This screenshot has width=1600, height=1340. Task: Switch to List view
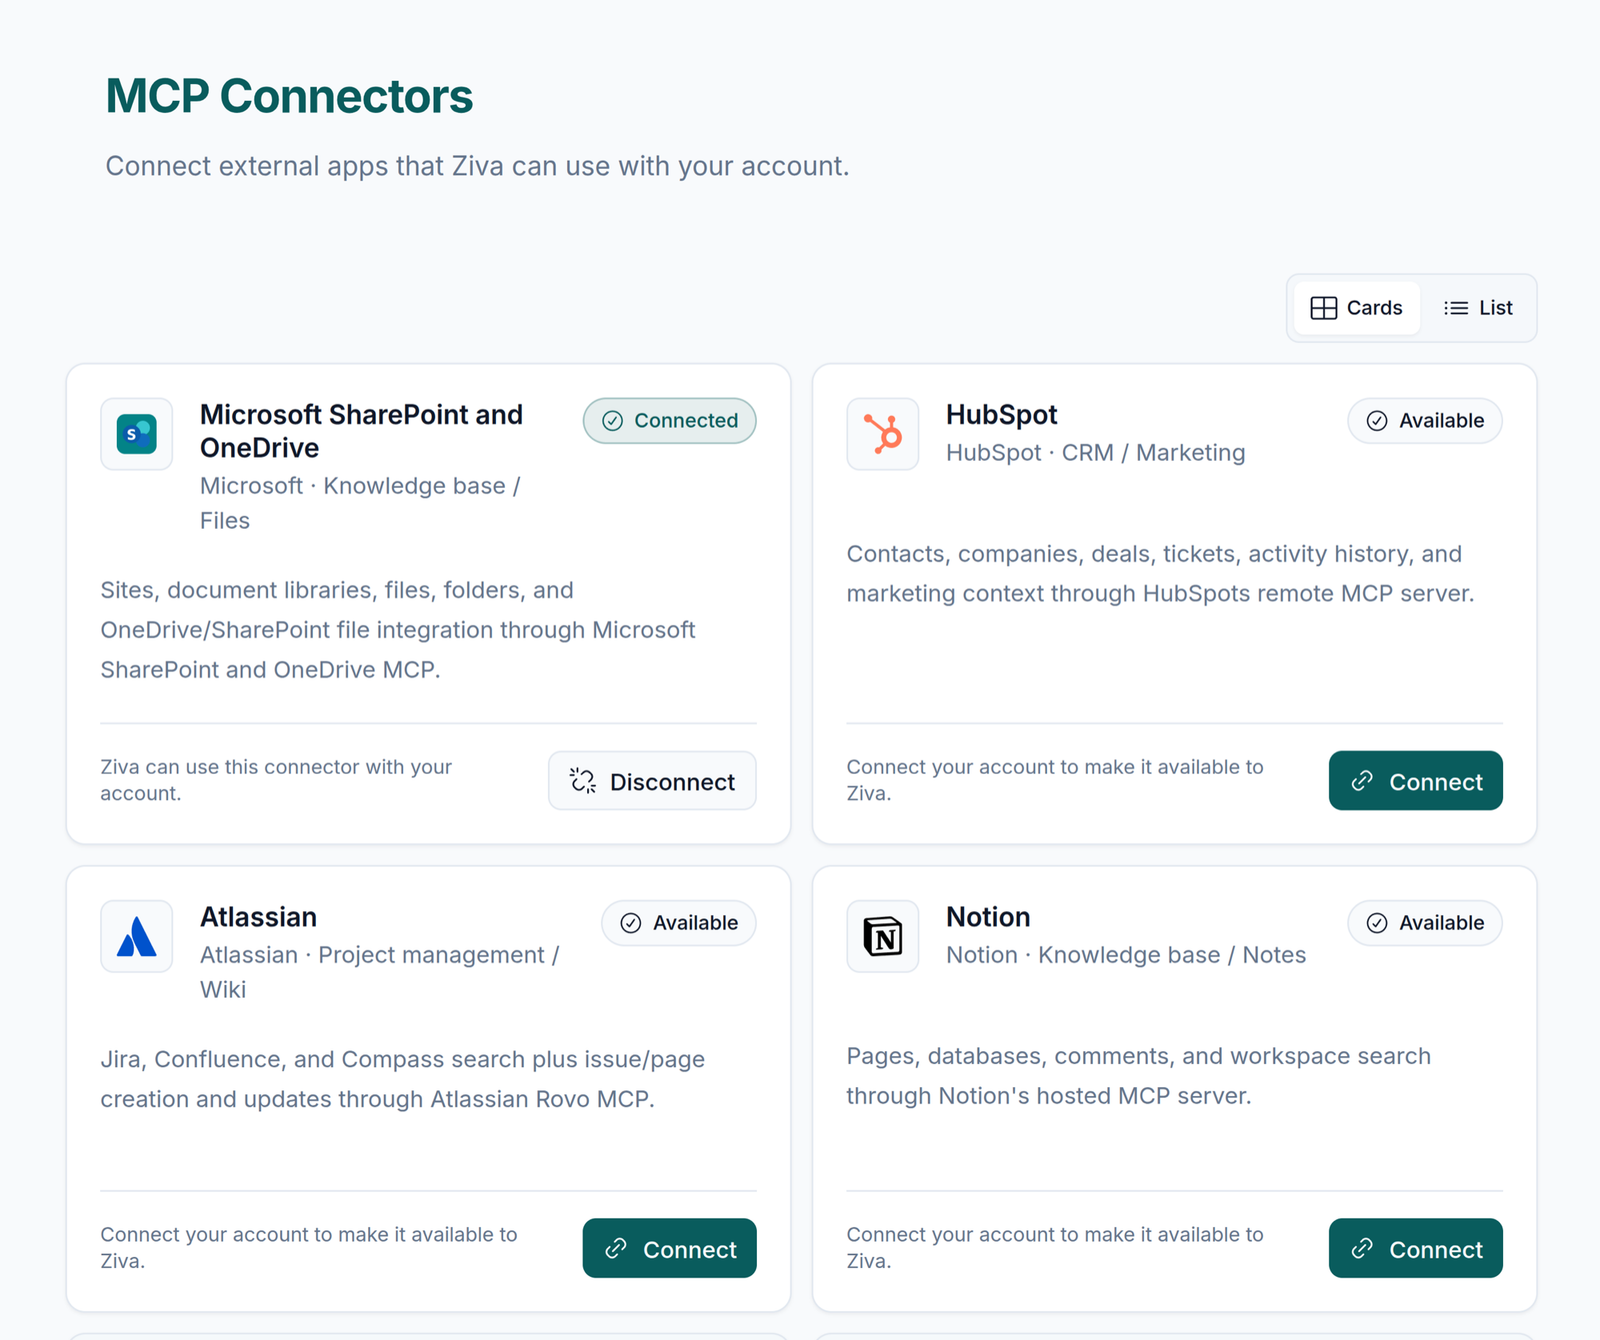[x=1478, y=308]
